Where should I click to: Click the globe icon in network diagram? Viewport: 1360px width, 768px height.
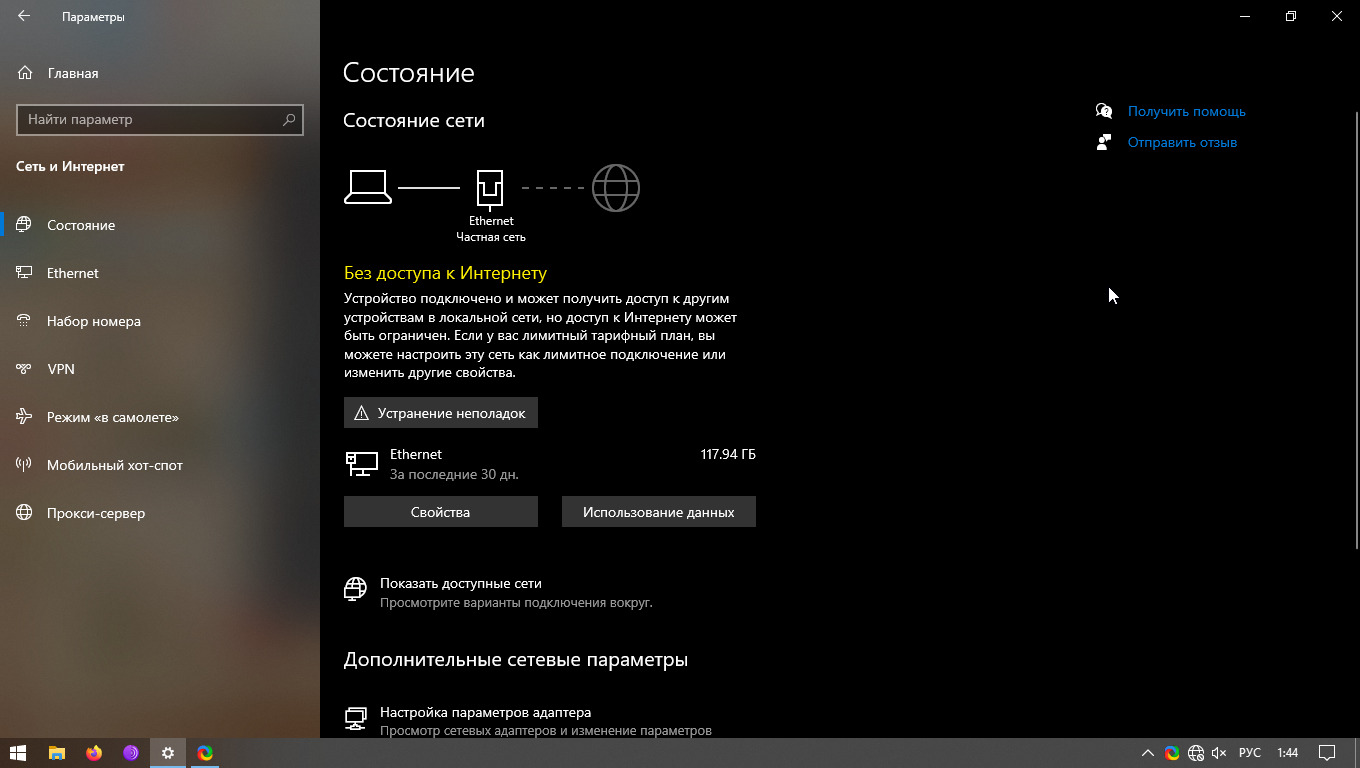coord(616,188)
